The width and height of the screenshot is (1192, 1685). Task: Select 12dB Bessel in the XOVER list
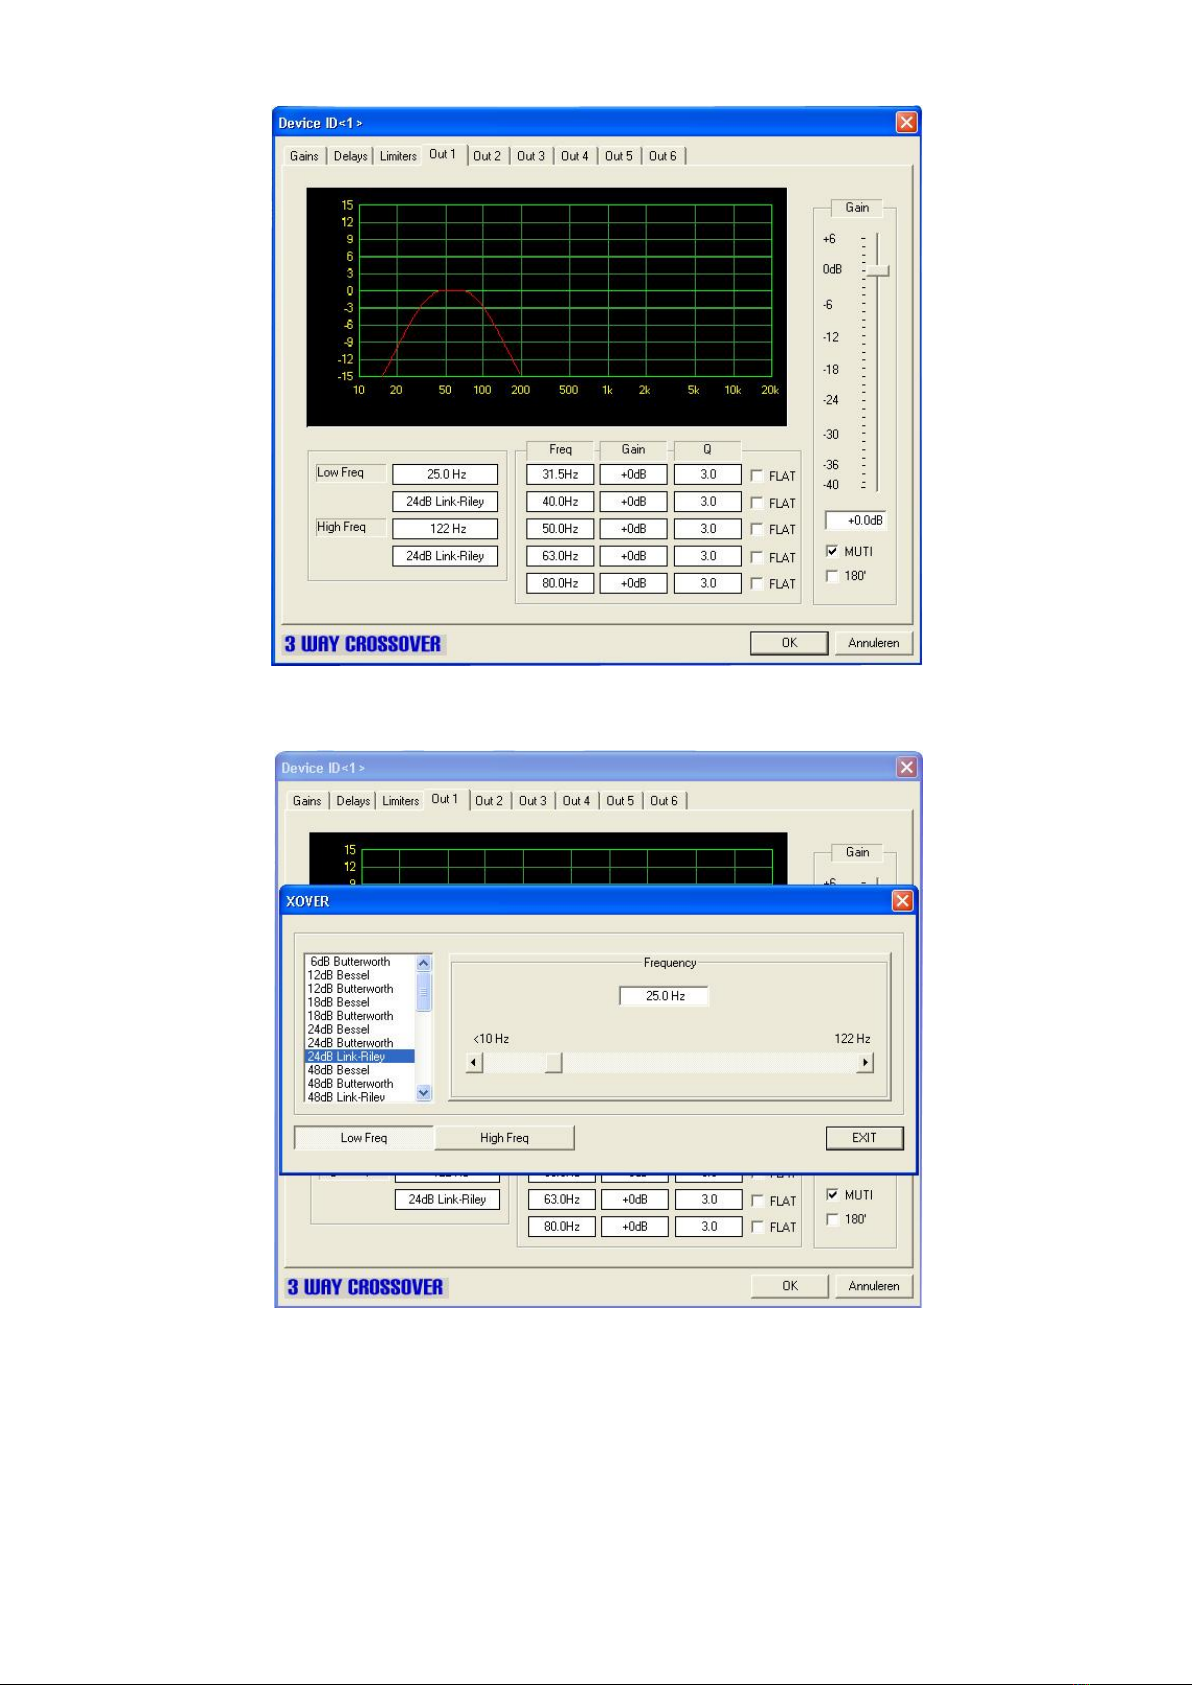point(359,975)
